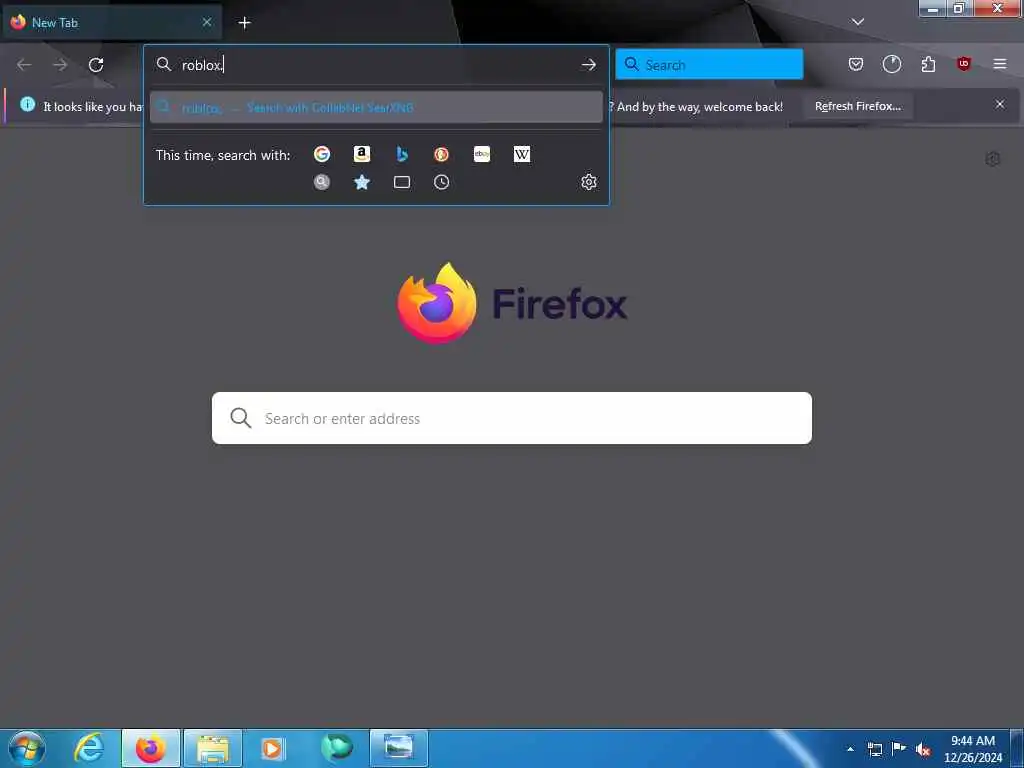This screenshot has height=768, width=1024.
Task: Open Save to Pocket
Action: [x=856, y=64]
